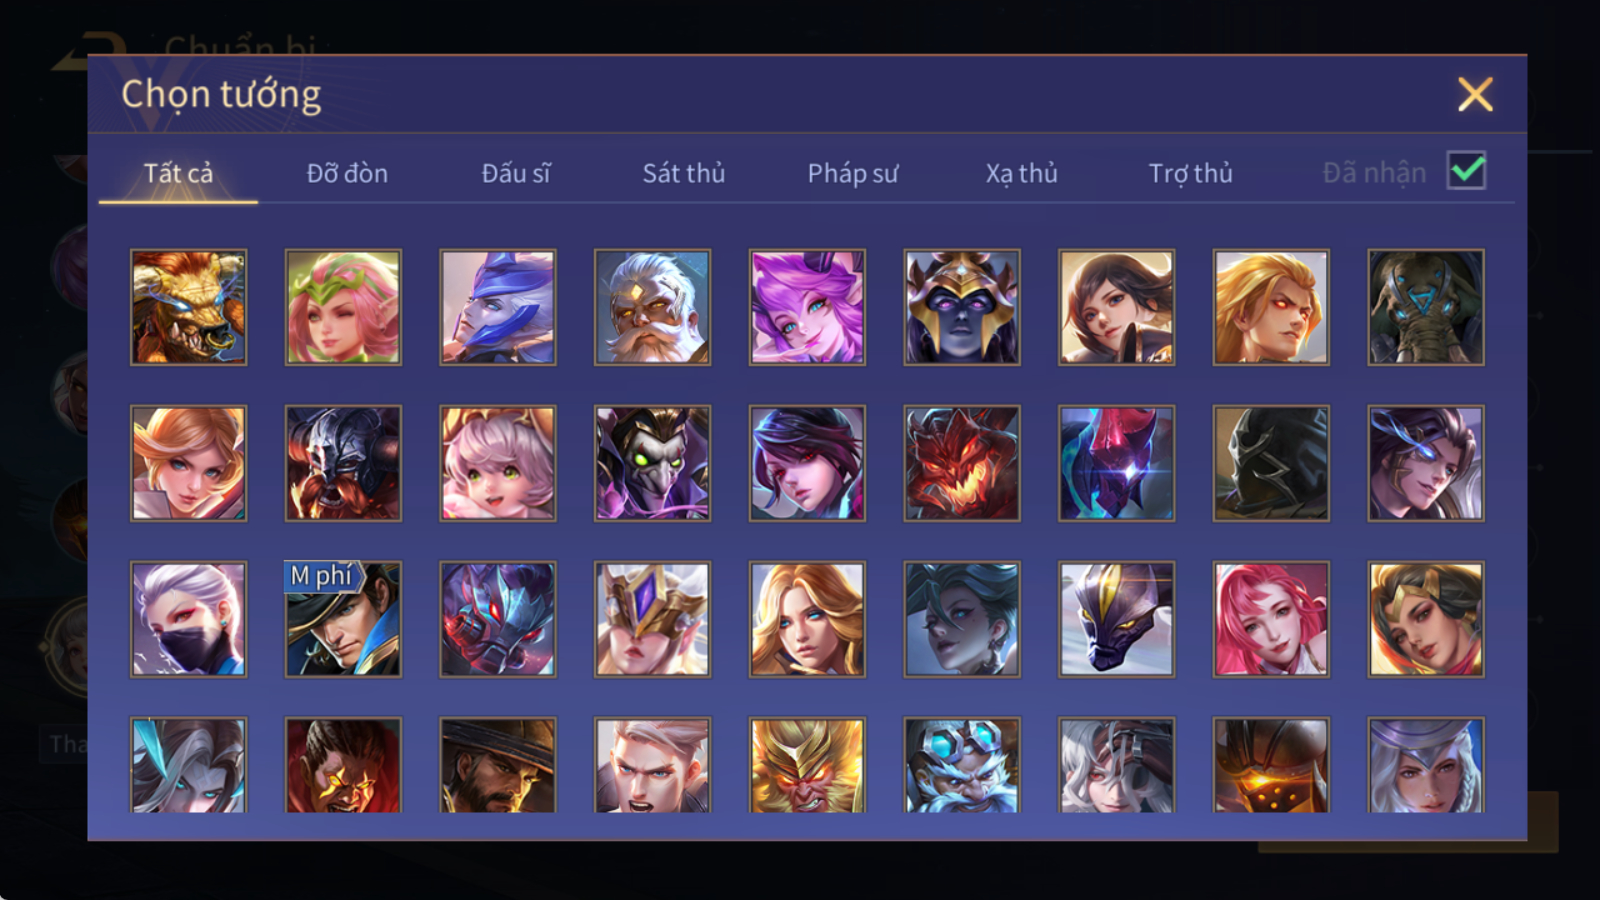1600x900 pixels.
Task: Pick the dwarf with blue goggles
Action: coord(962,765)
